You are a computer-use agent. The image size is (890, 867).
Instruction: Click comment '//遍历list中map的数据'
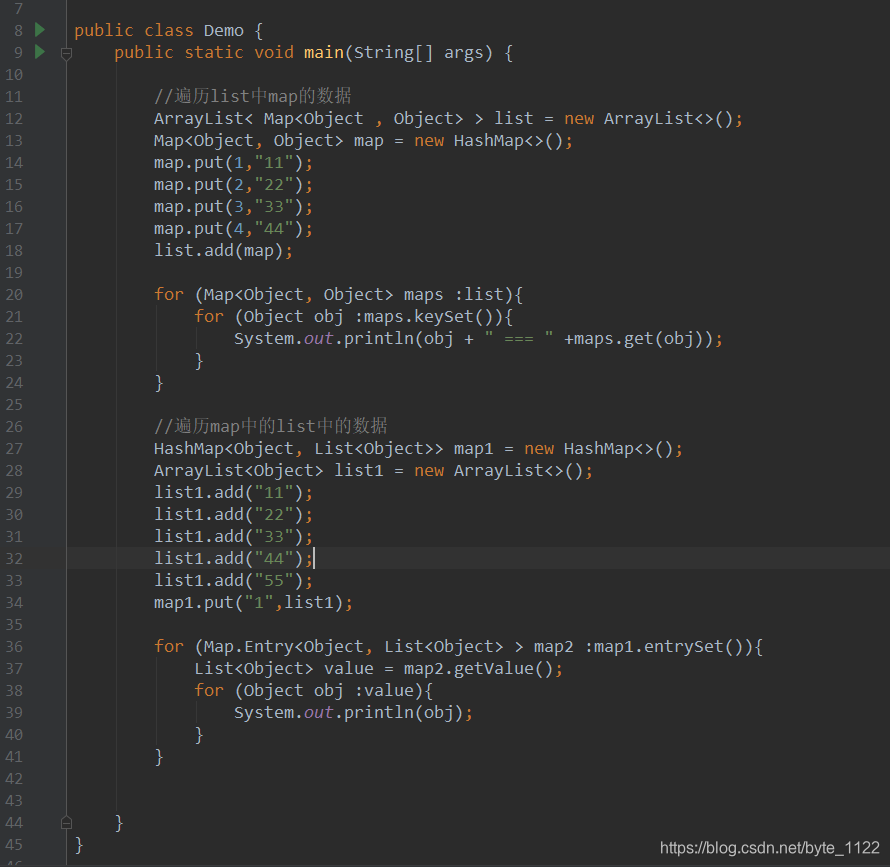[253, 96]
